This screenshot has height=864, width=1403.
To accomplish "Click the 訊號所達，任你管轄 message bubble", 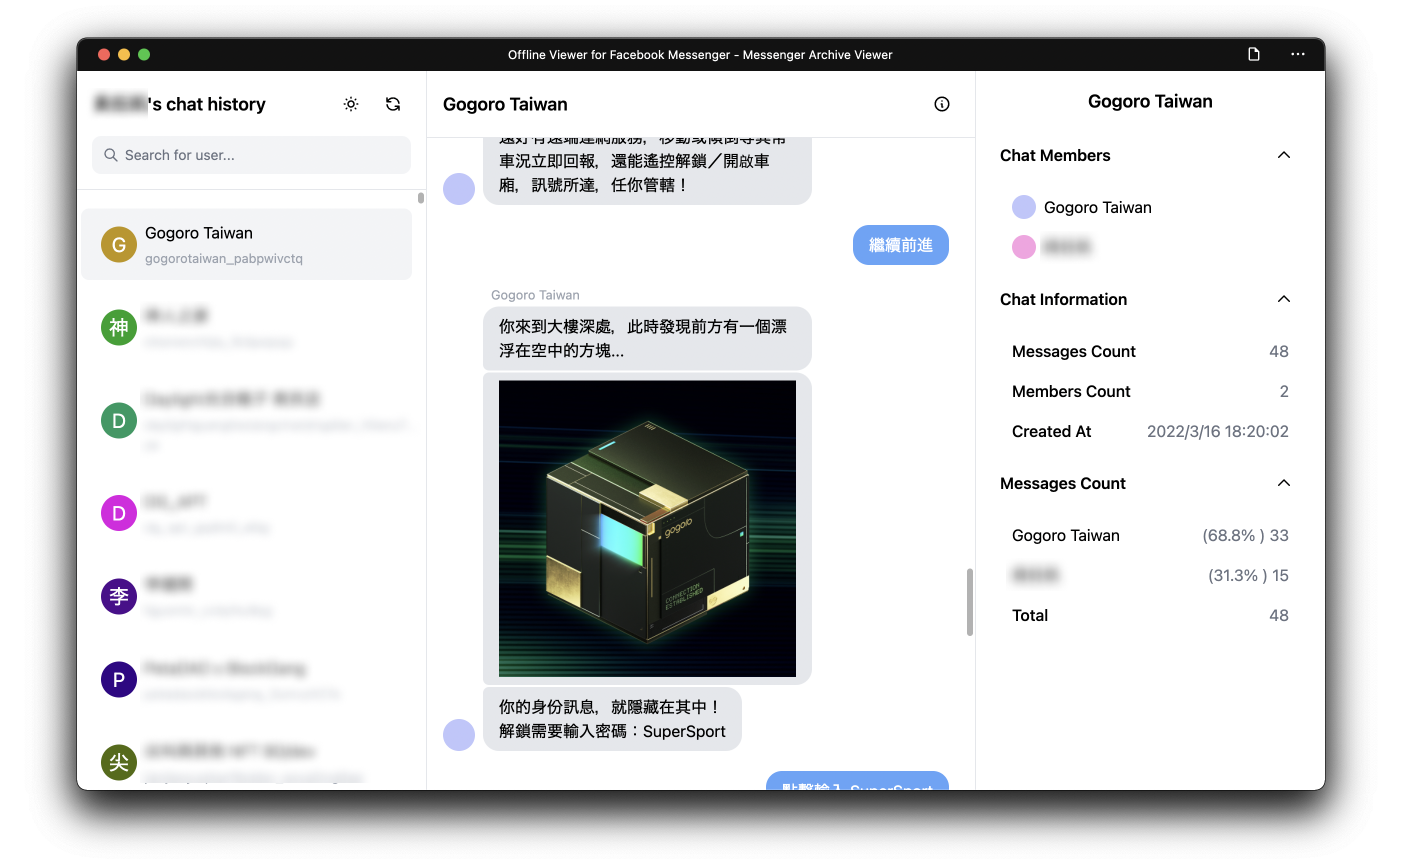I will pyautogui.click(x=647, y=172).
